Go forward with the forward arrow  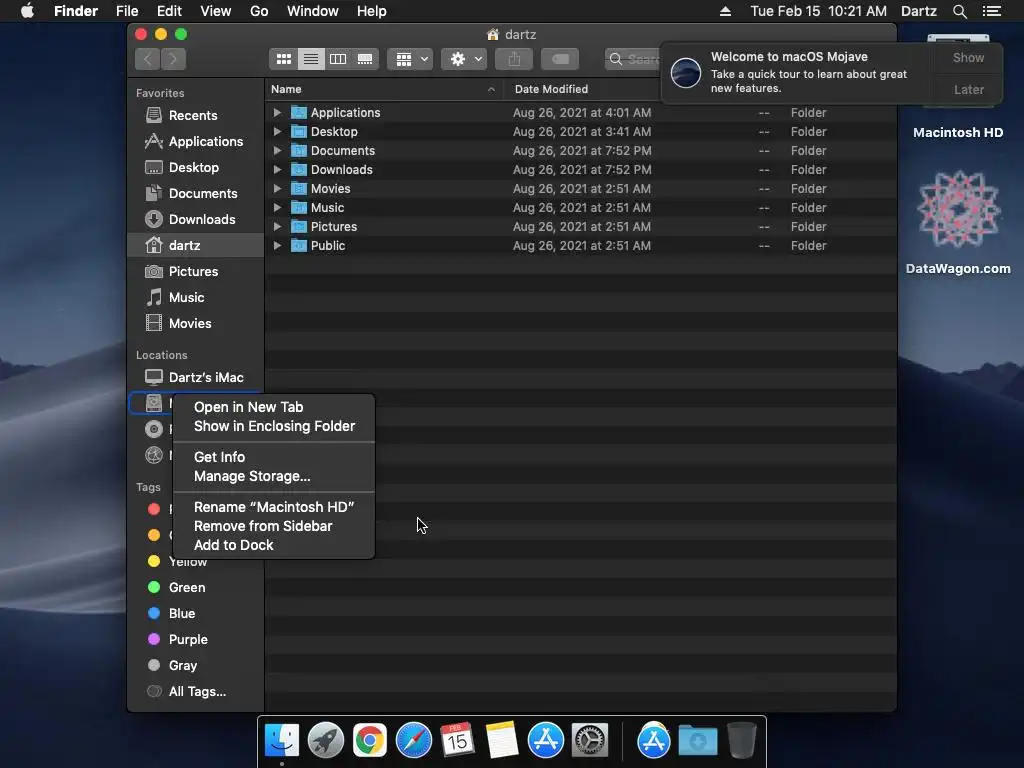pyautogui.click(x=173, y=59)
